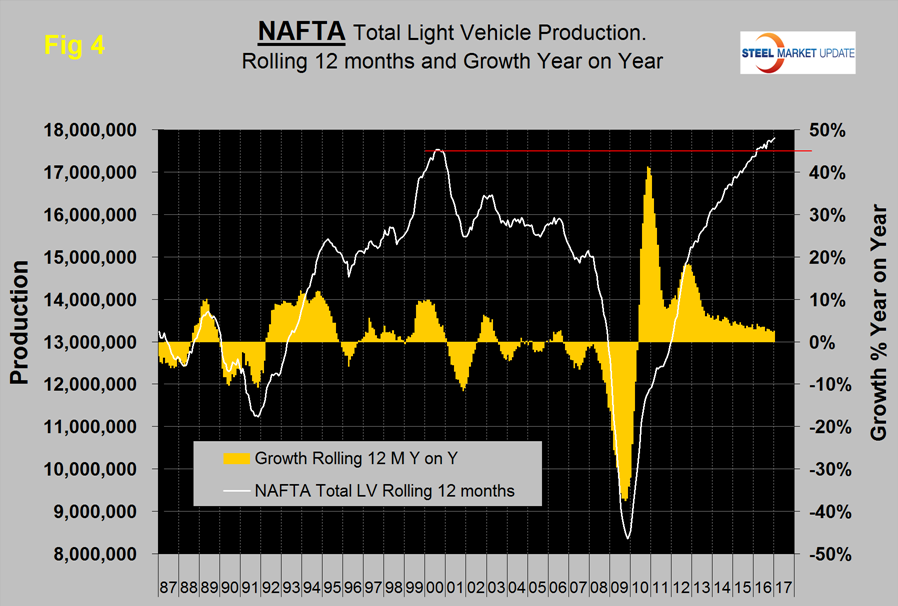The height and width of the screenshot is (606, 898).
Task: Click the 'Growth % Year on Year' axis title
Action: tap(879, 322)
